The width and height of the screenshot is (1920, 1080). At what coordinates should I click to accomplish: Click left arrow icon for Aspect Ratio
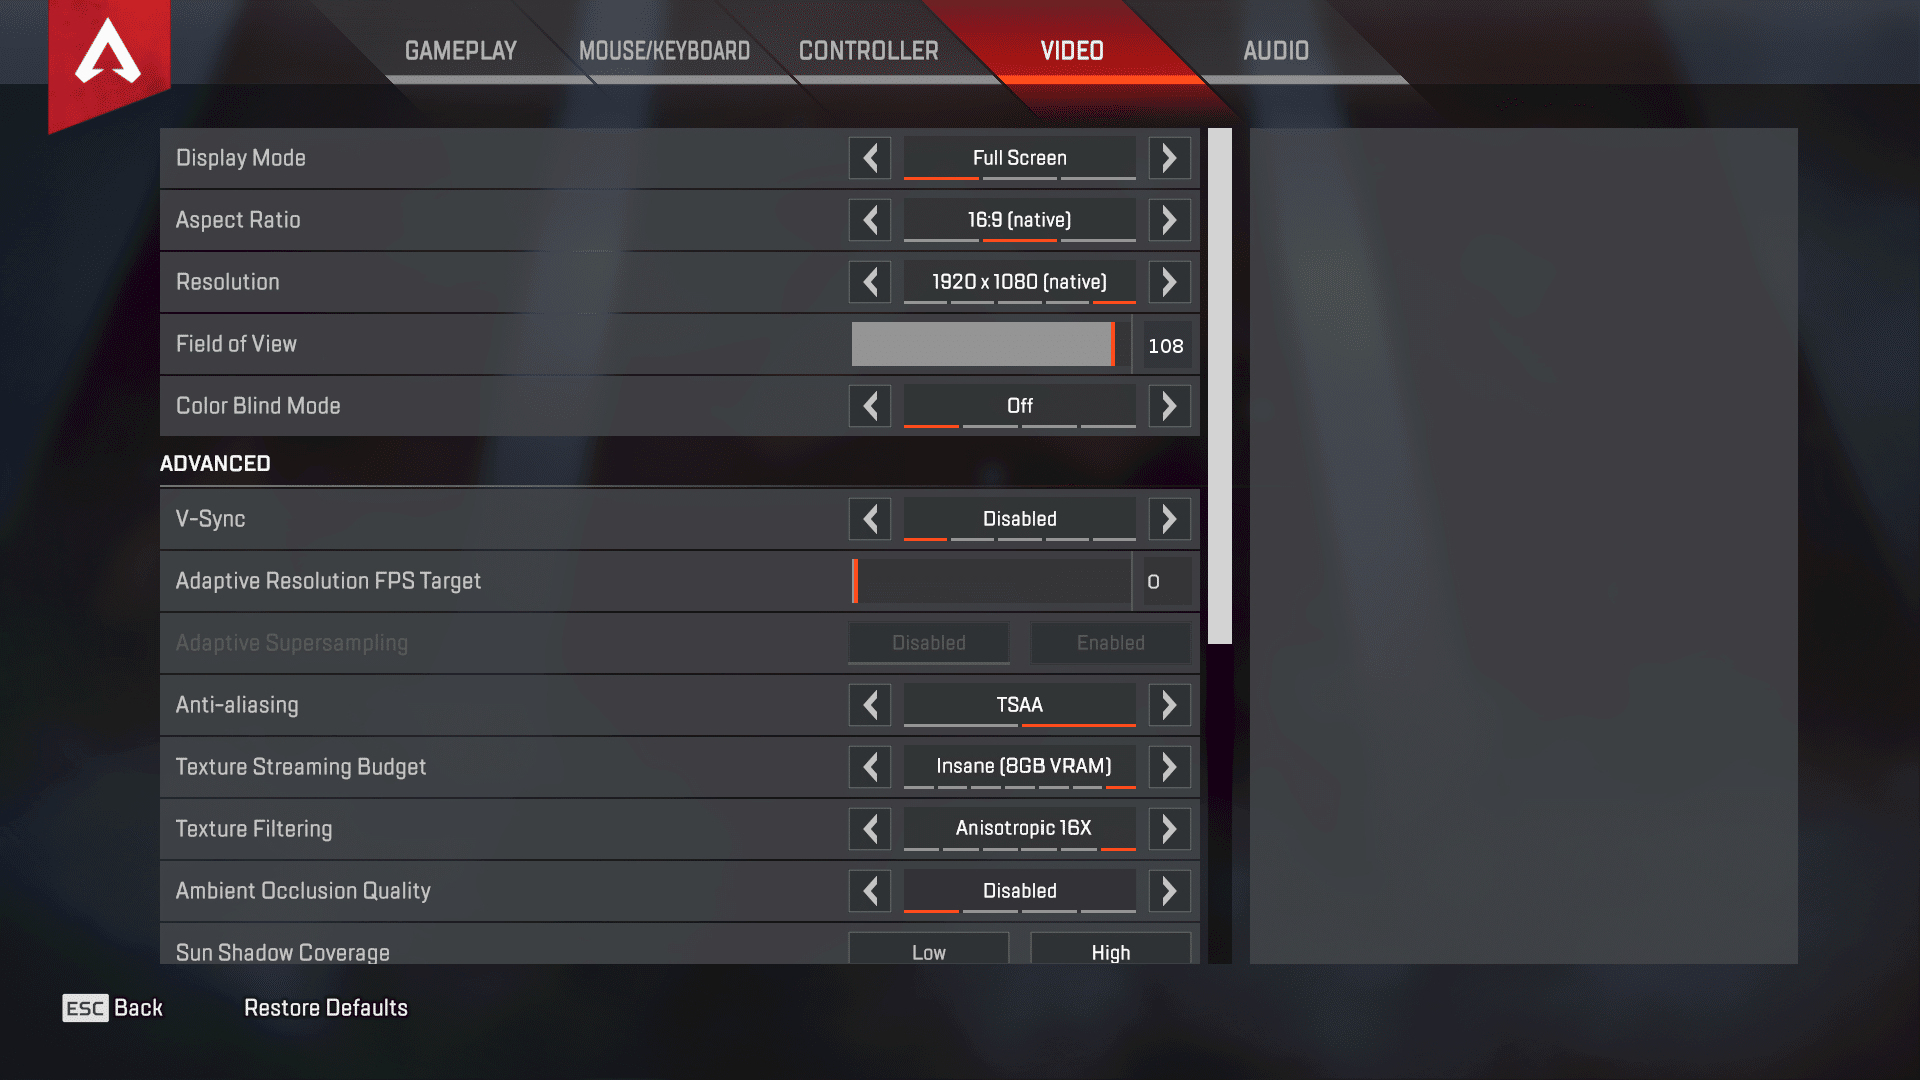872,219
